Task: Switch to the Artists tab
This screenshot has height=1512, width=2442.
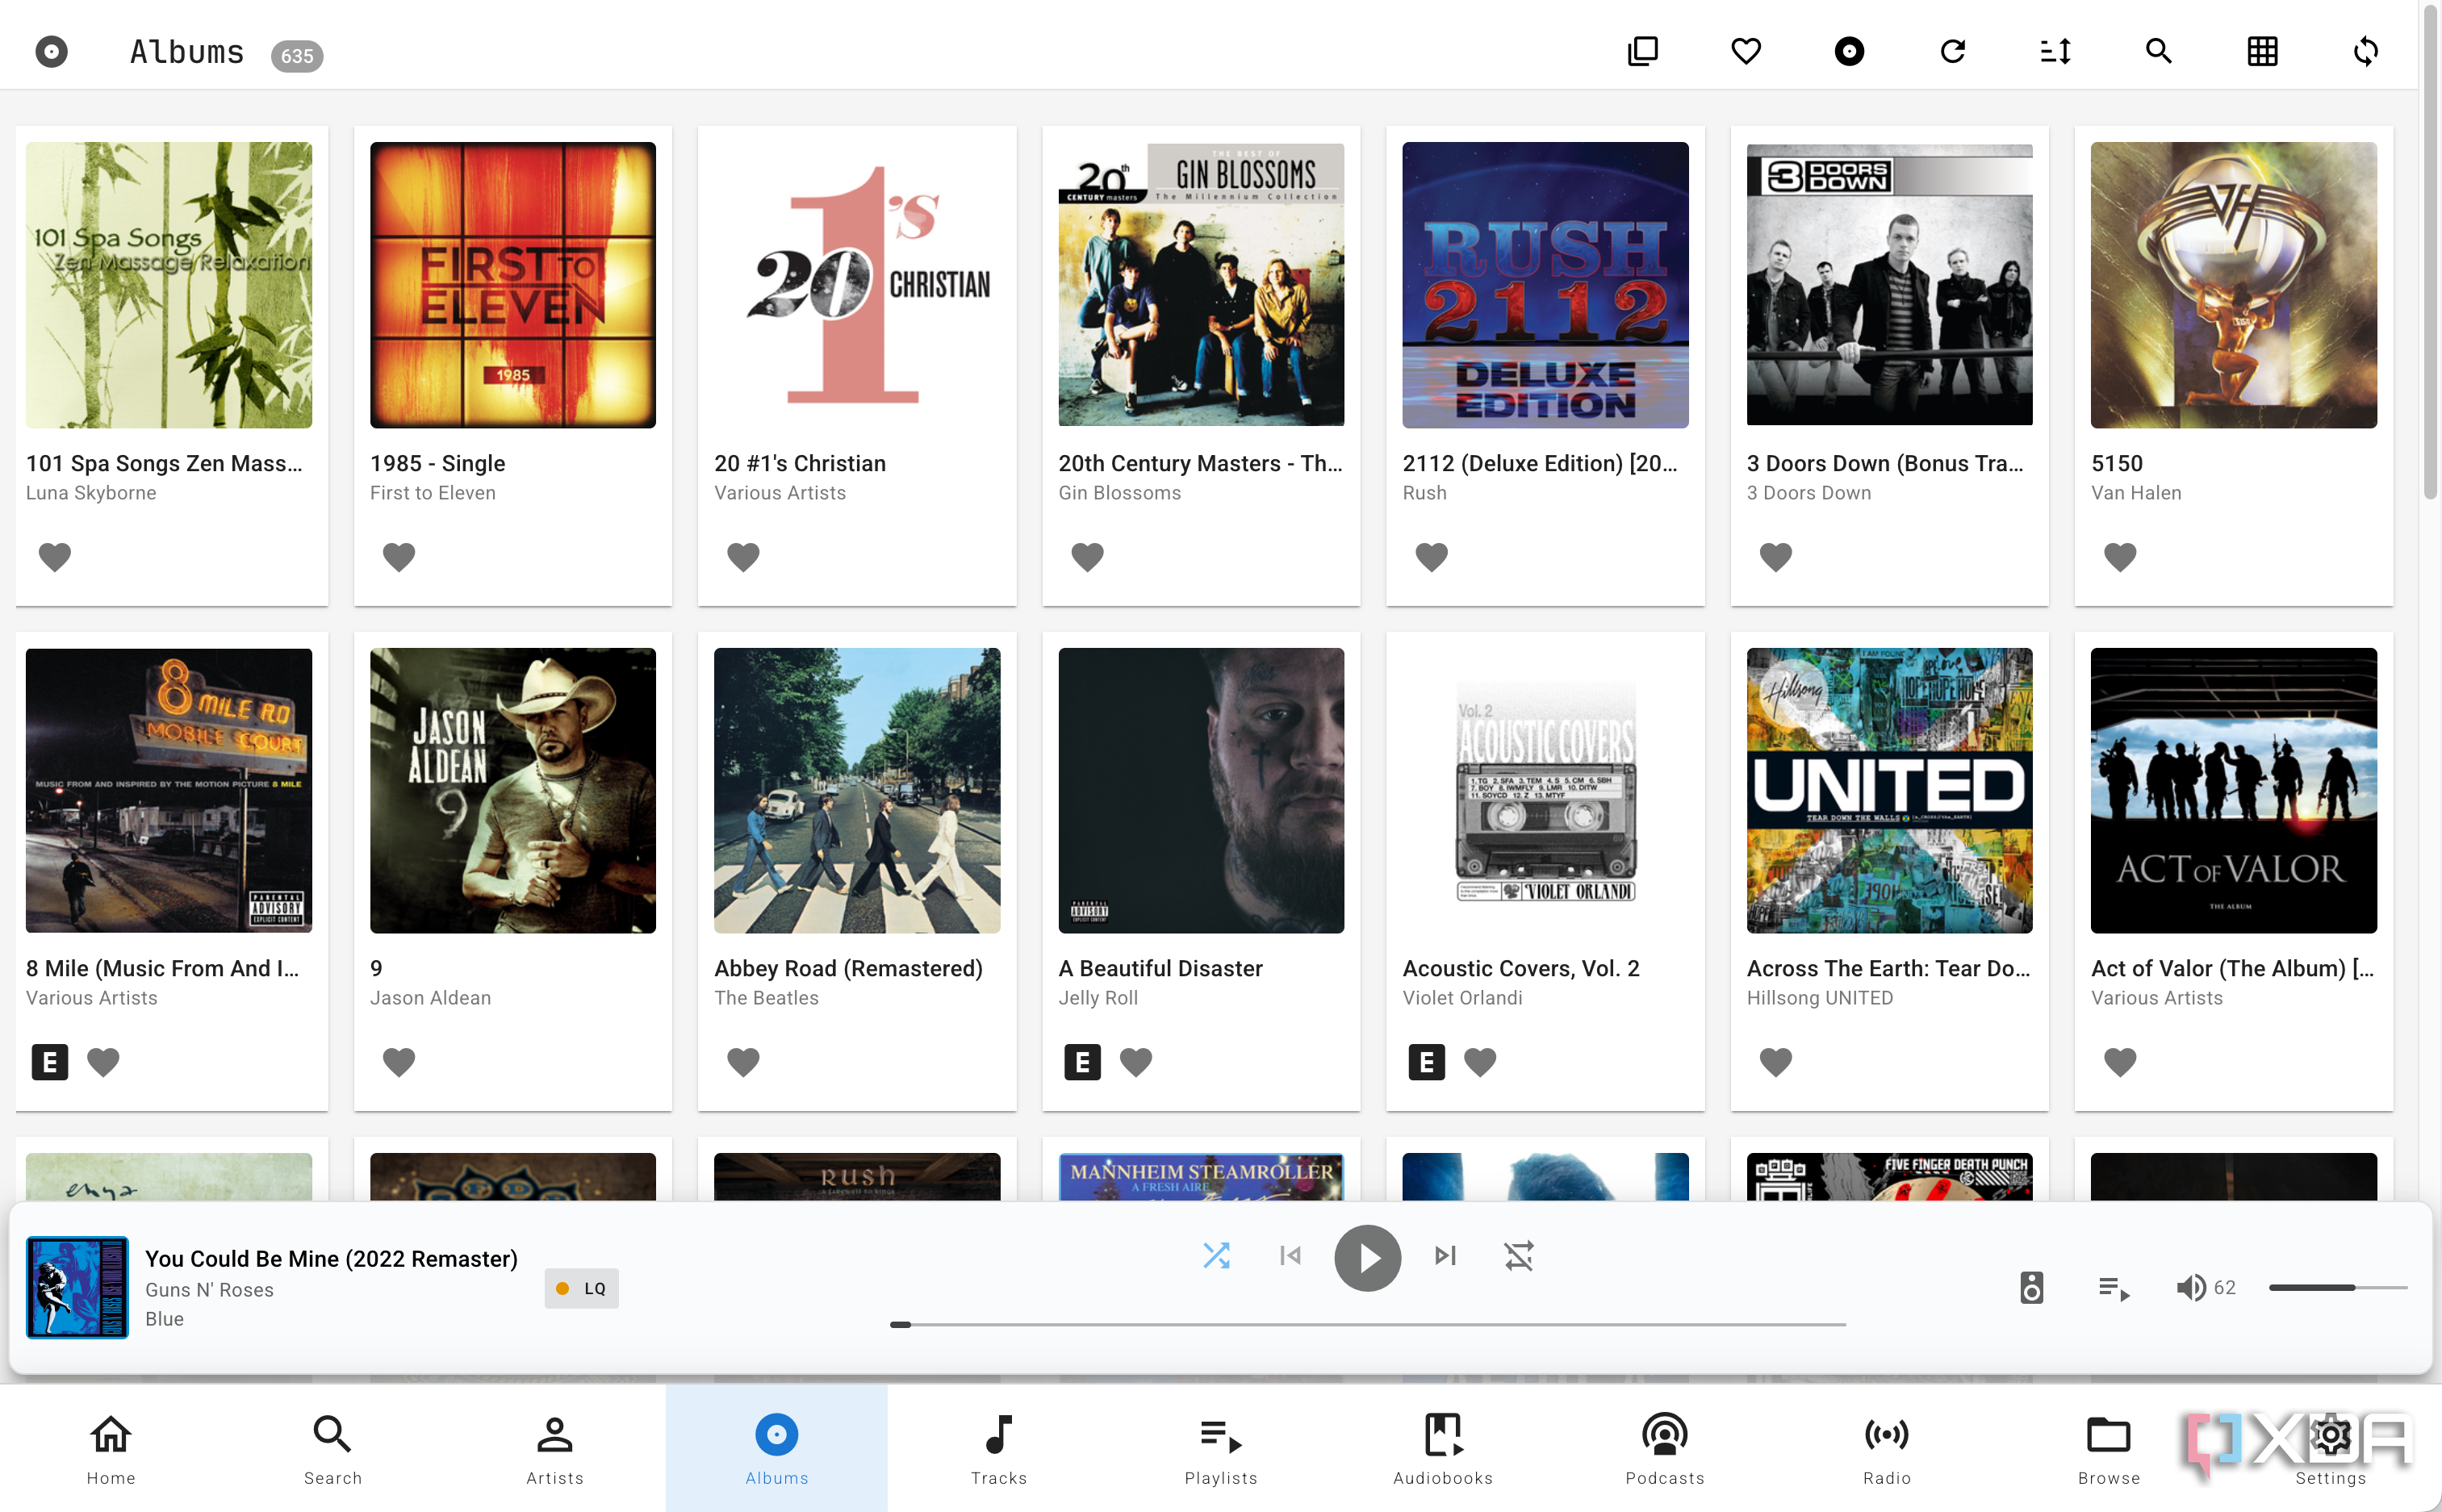Action: (555, 1449)
